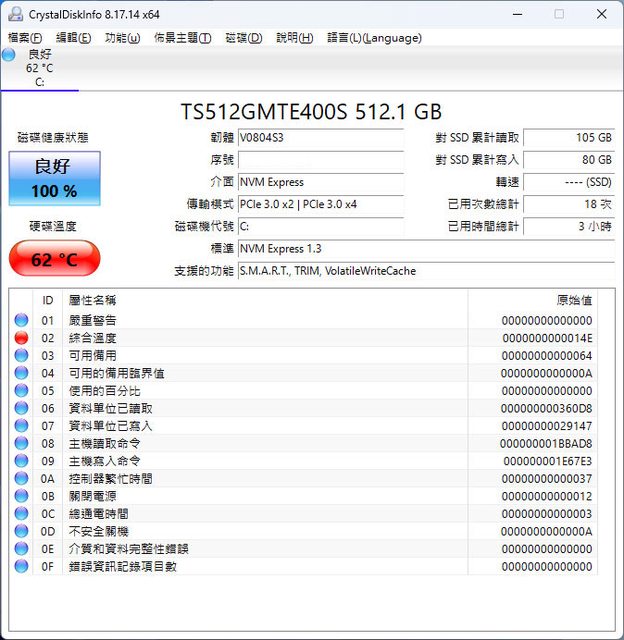Click the empty 序號 serial number field
Screen dimensions: 624x640
pyautogui.click(x=320, y=160)
